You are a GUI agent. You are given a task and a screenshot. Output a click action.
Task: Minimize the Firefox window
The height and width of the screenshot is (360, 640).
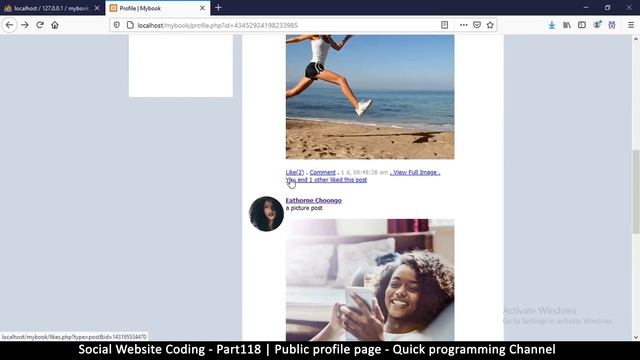[x=586, y=8]
